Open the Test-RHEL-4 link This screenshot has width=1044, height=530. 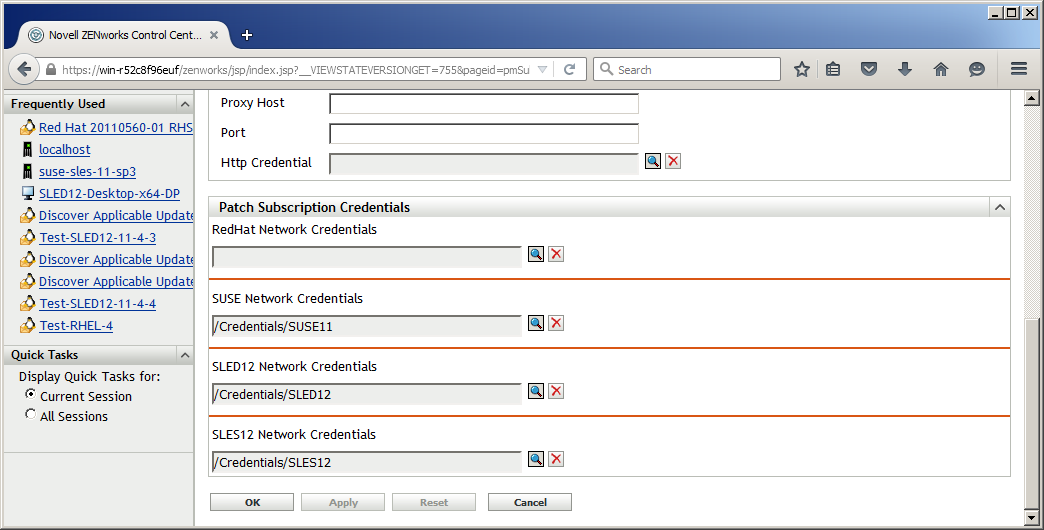(76, 325)
